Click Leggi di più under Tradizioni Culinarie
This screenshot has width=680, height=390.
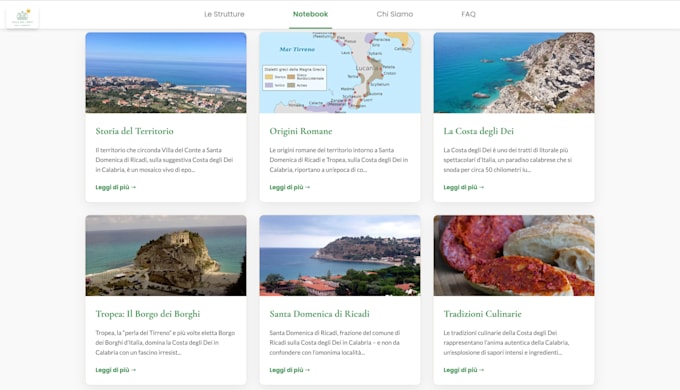pos(464,370)
